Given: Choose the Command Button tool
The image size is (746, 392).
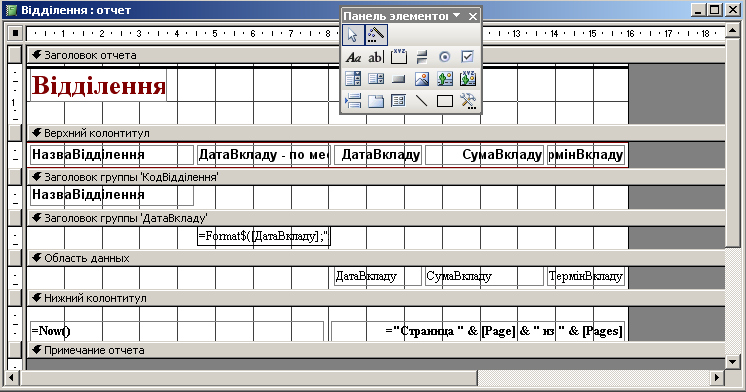Looking at the screenshot, I should (399, 78).
